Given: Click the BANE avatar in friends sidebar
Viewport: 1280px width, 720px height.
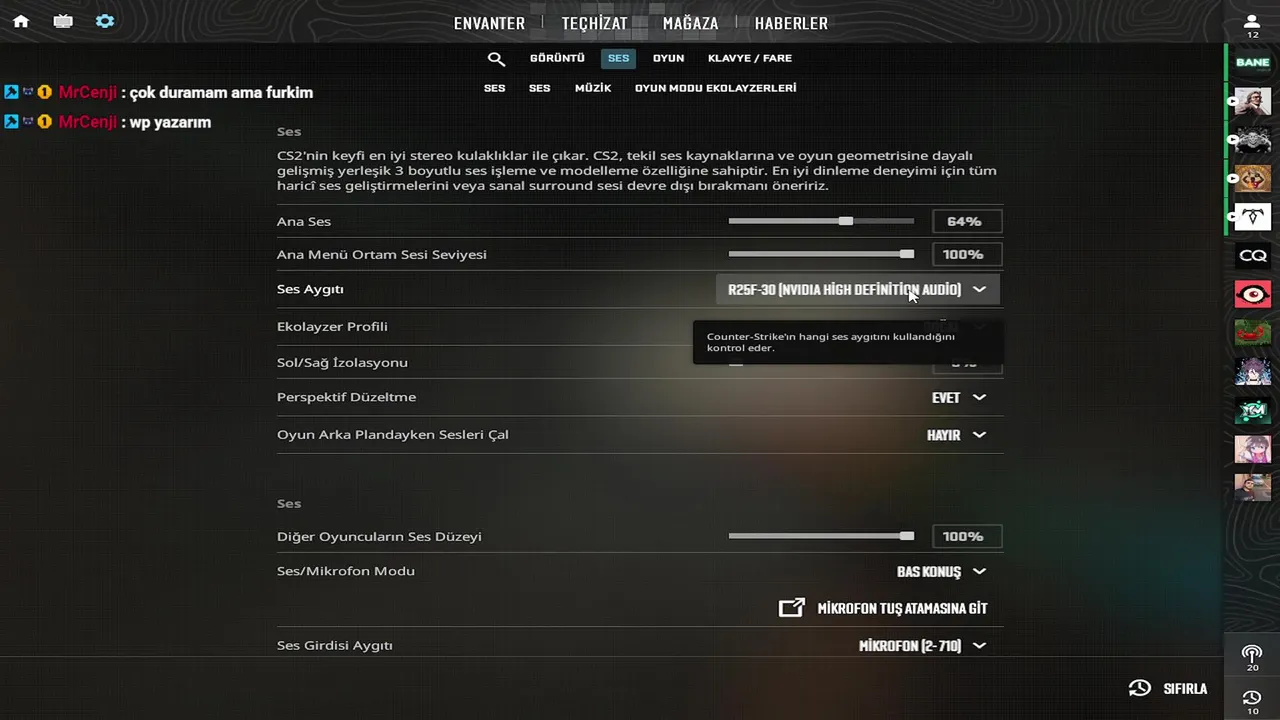Looking at the screenshot, I should click(1252, 62).
